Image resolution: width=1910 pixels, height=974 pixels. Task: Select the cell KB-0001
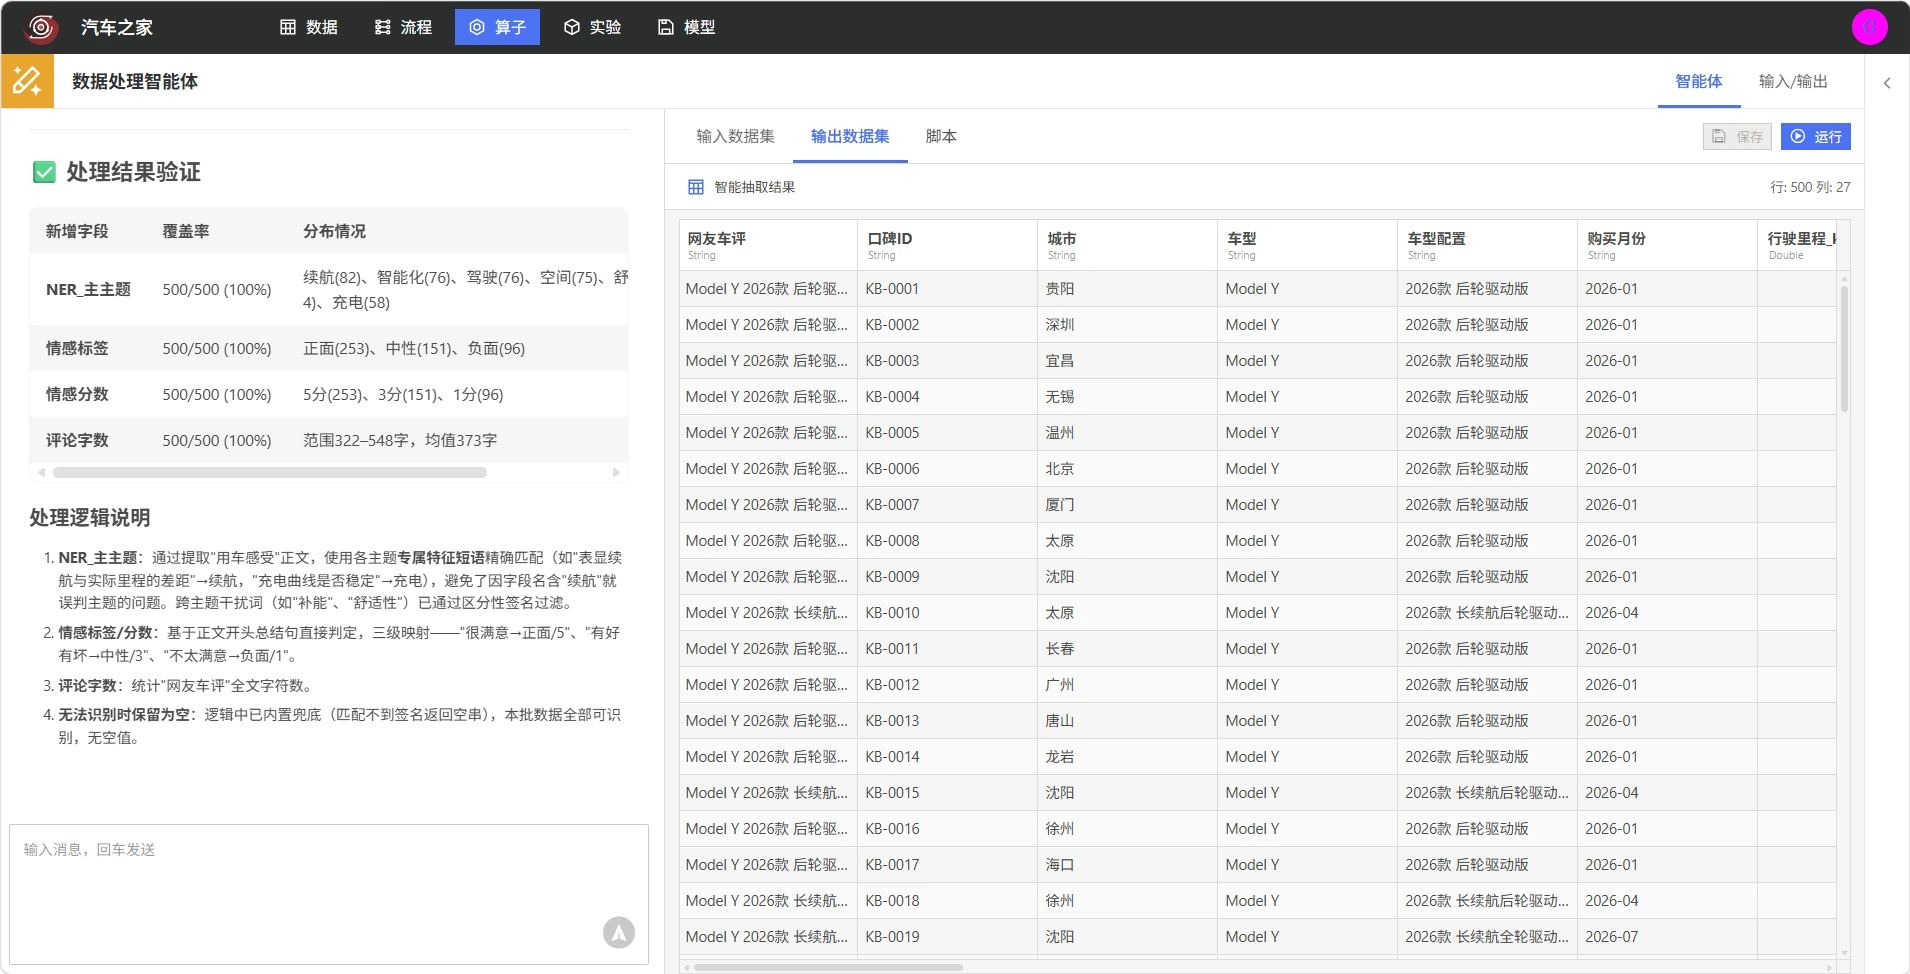click(948, 289)
